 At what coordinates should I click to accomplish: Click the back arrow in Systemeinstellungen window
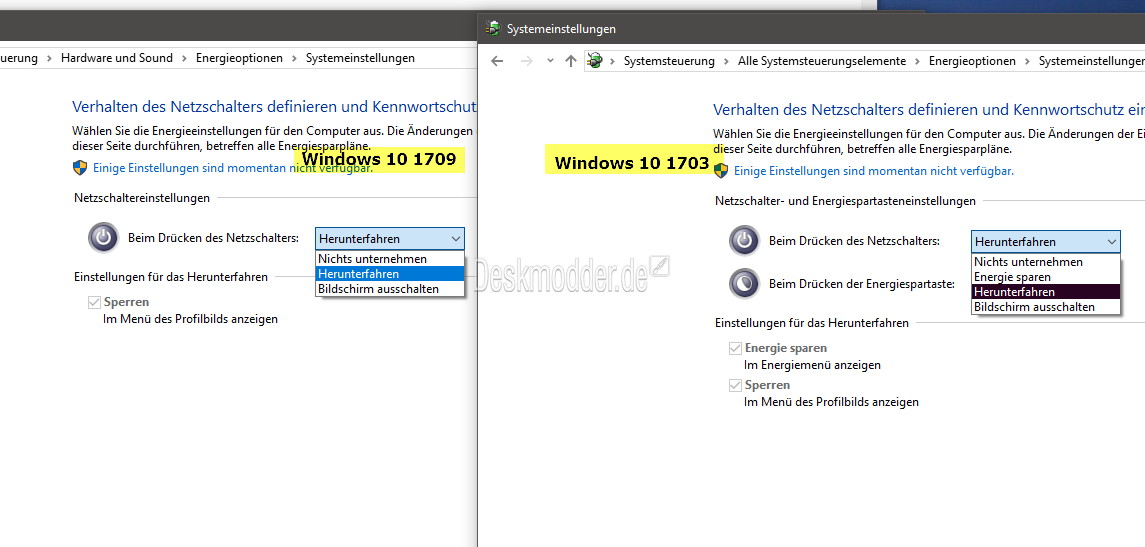(x=497, y=61)
